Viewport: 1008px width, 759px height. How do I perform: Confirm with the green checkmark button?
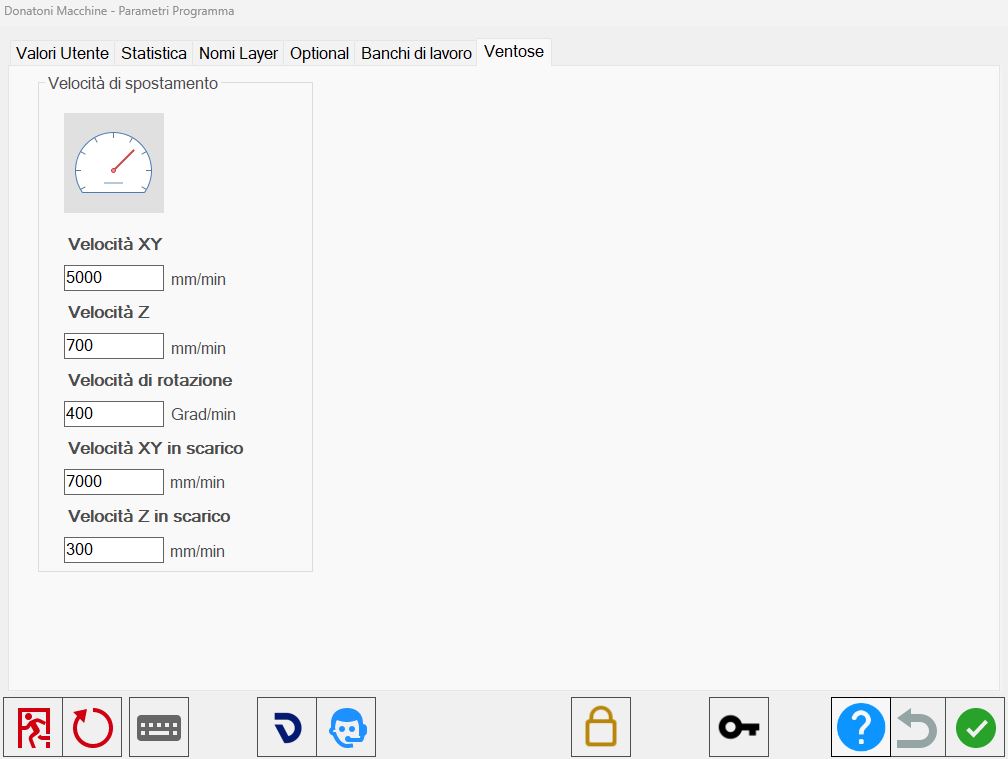point(975,727)
